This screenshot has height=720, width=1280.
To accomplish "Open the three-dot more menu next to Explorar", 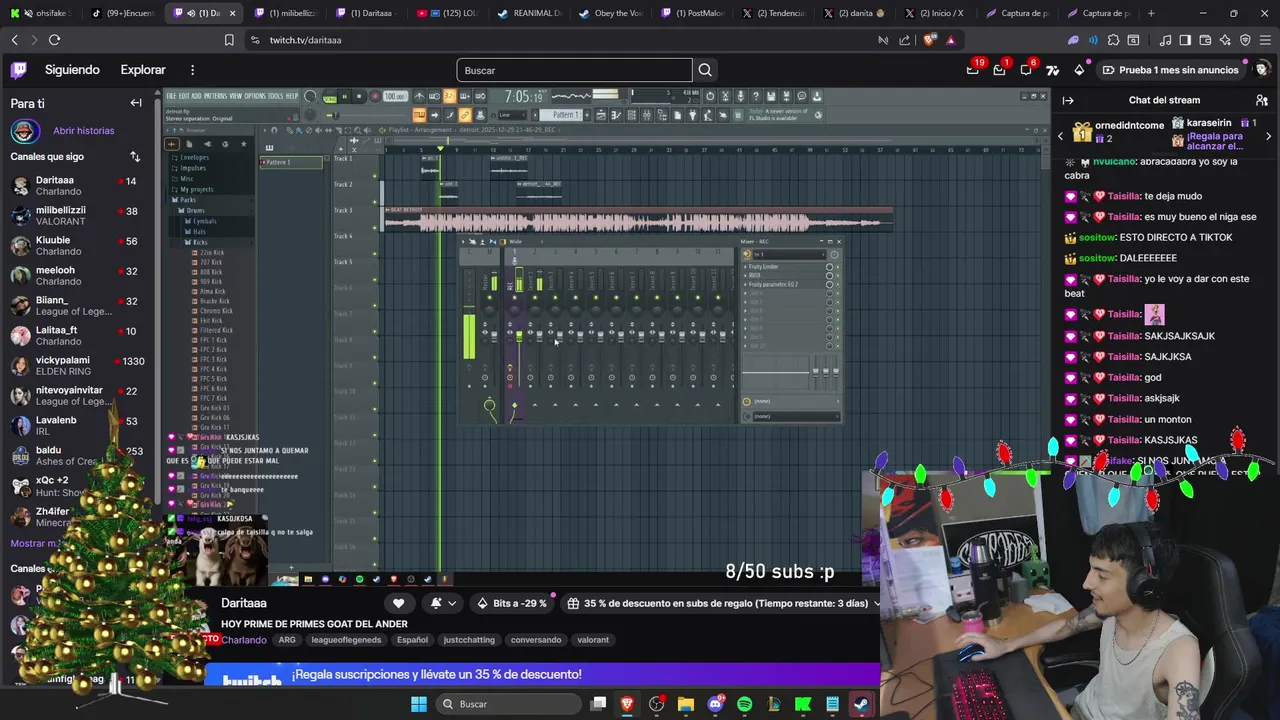I will click(x=193, y=70).
